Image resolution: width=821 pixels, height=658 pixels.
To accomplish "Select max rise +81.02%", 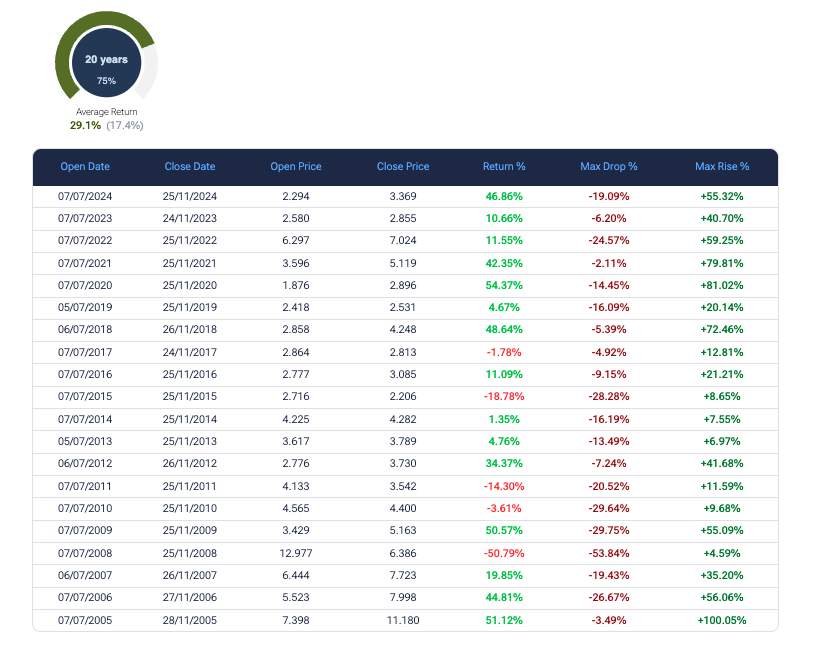I will (722, 285).
